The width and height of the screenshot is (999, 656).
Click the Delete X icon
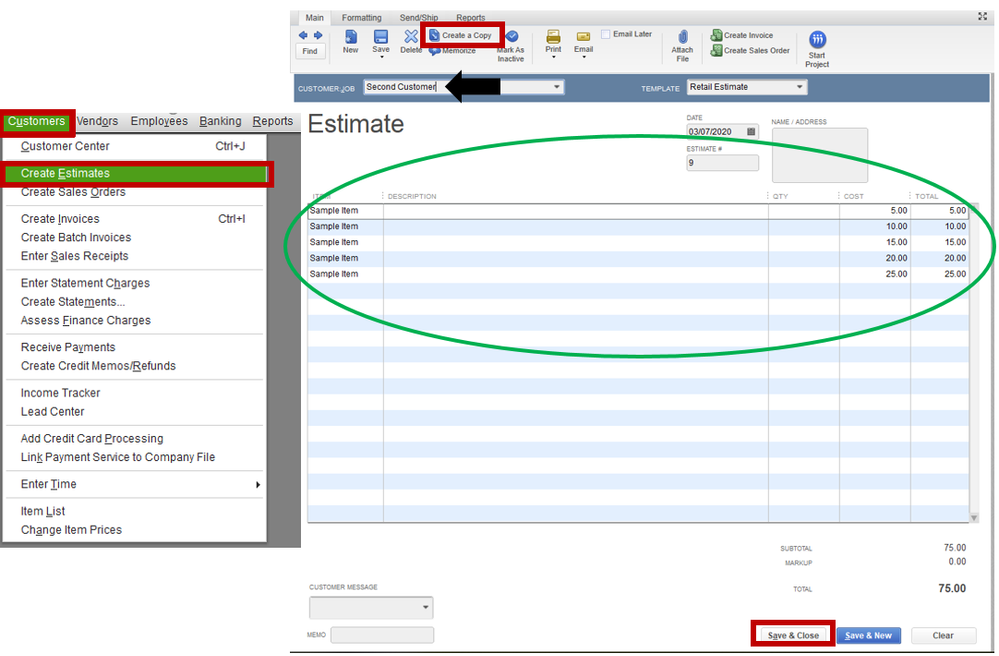click(411, 36)
